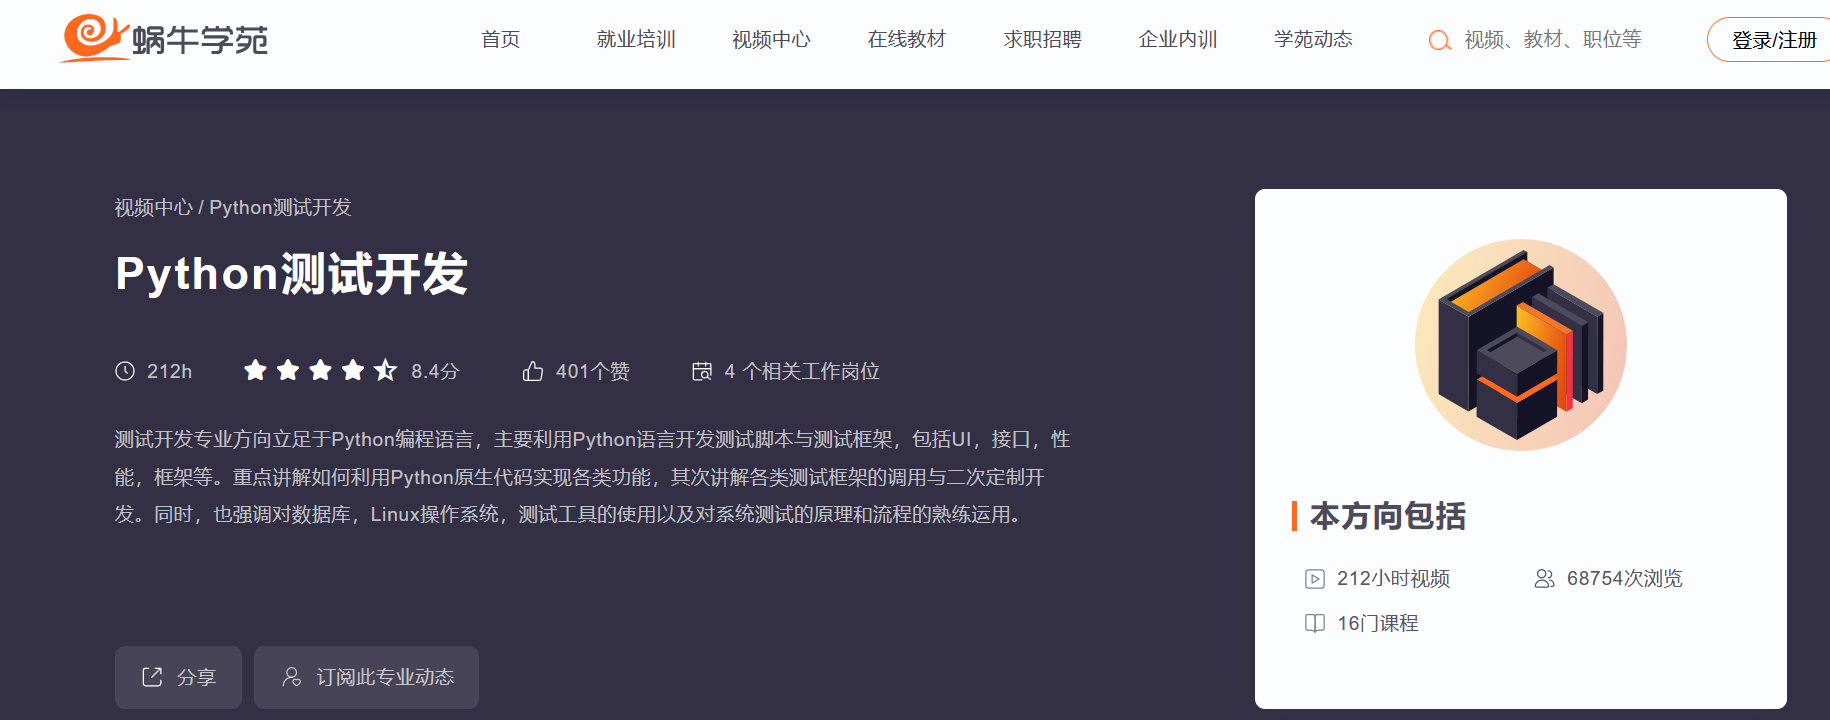This screenshot has height=720, width=1830.
Task: Click the 212小时视频 text
Action: click(1393, 579)
